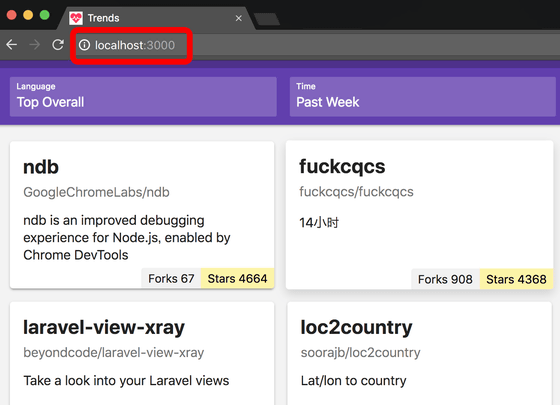The height and width of the screenshot is (405, 560).
Task: Click beyondcode/laravel-view-xray path text
Action: 114,352
